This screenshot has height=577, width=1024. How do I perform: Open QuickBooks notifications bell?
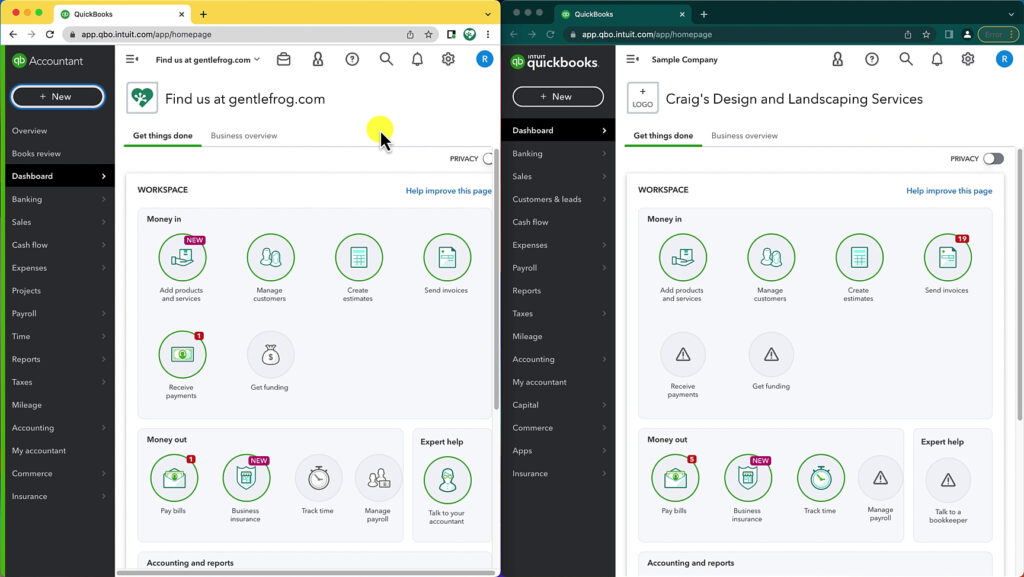pyautogui.click(x=417, y=59)
